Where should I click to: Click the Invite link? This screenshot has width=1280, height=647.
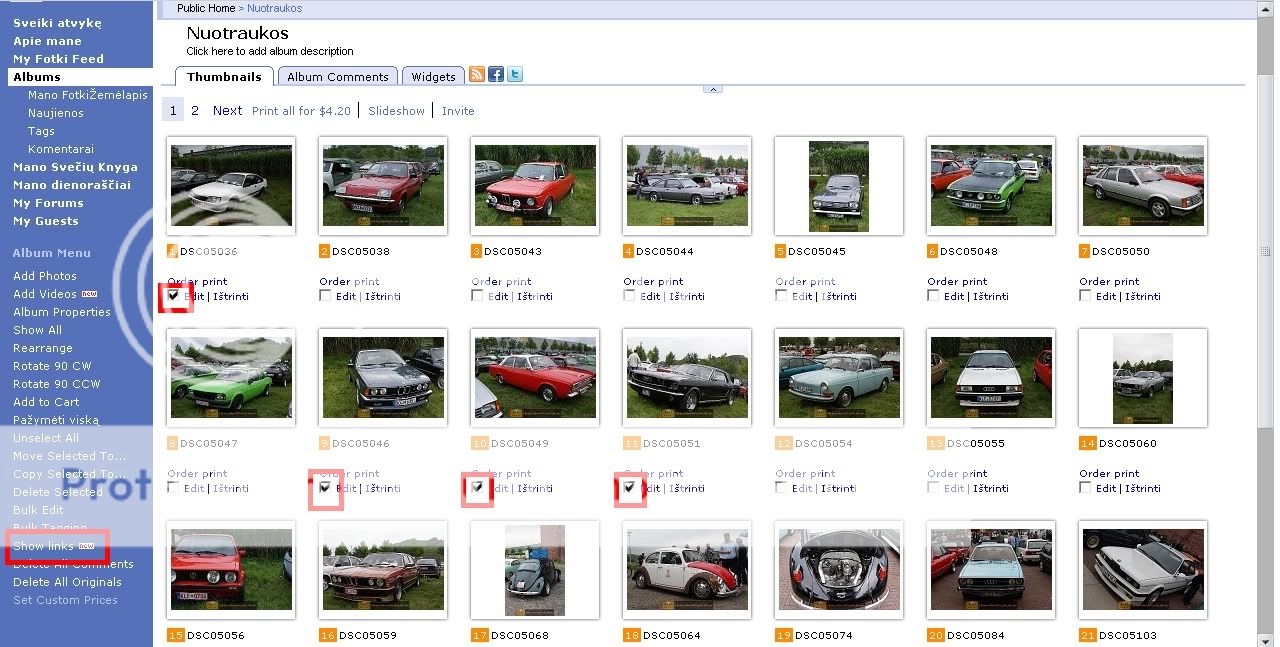[x=458, y=111]
